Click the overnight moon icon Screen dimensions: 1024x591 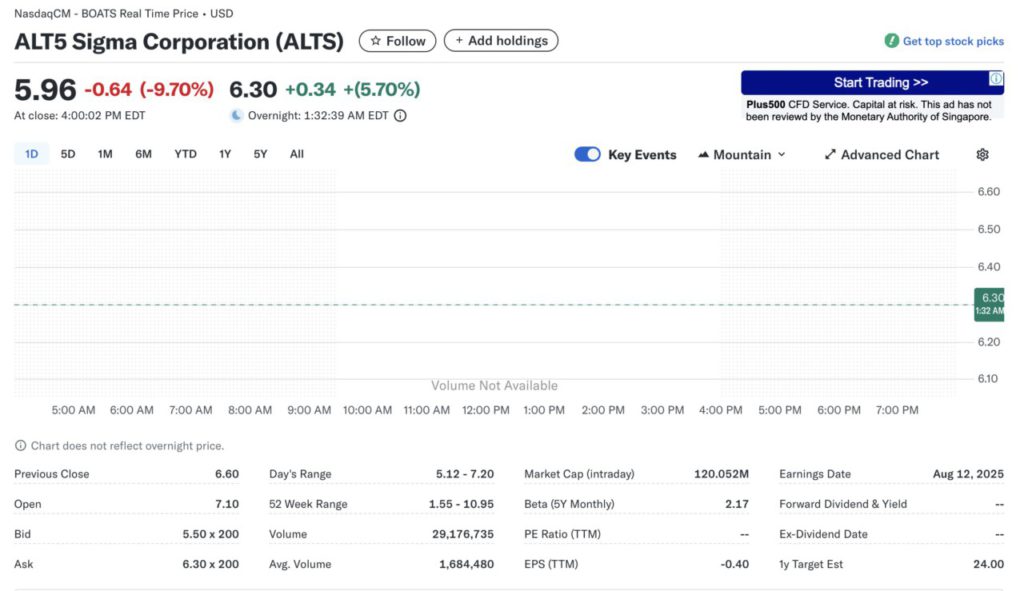click(x=236, y=115)
